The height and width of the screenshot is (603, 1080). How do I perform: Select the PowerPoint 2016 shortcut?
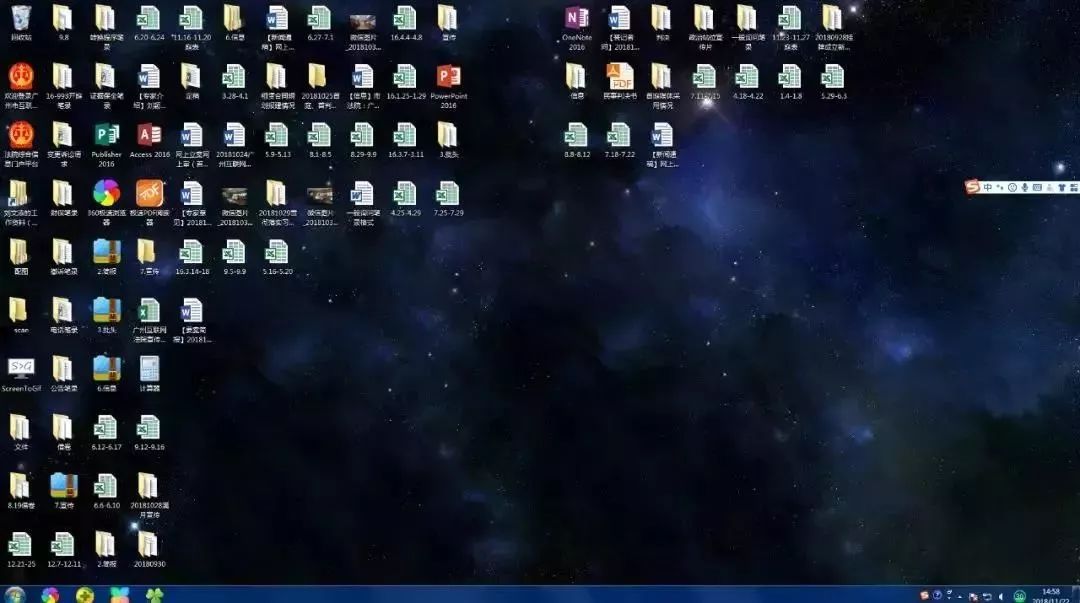click(x=448, y=77)
